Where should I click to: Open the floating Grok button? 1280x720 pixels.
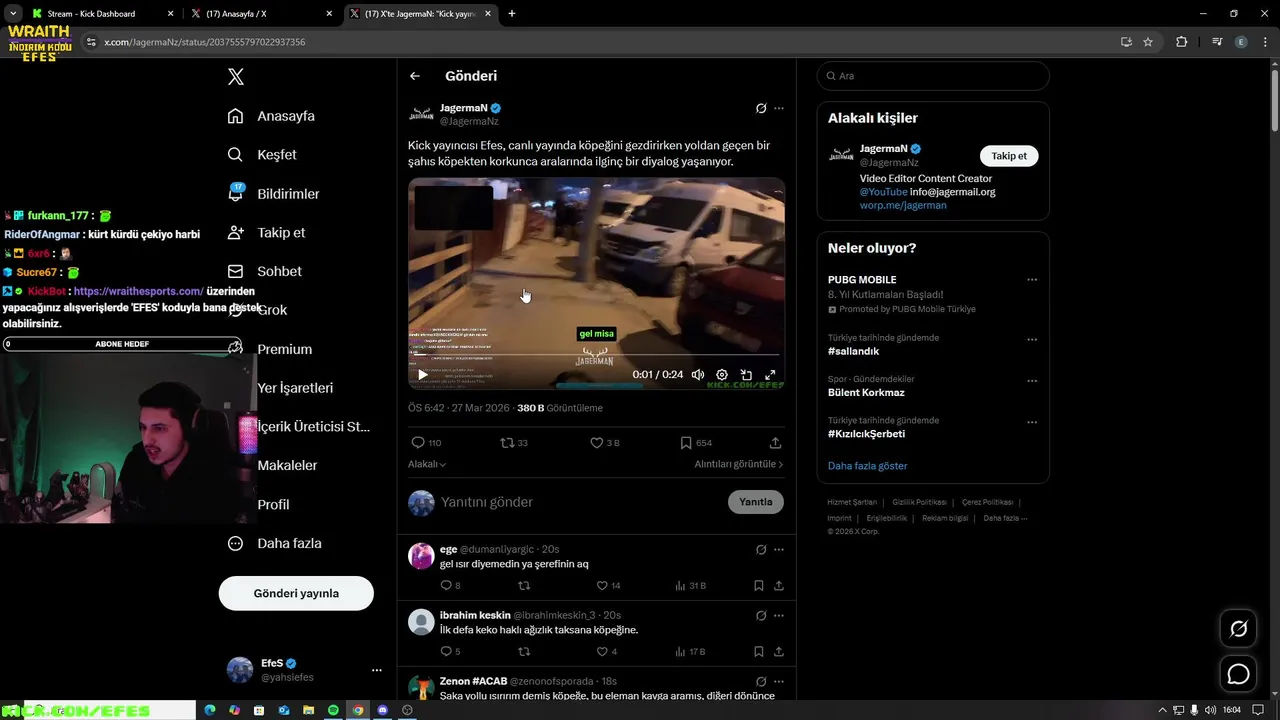tap(1238, 629)
